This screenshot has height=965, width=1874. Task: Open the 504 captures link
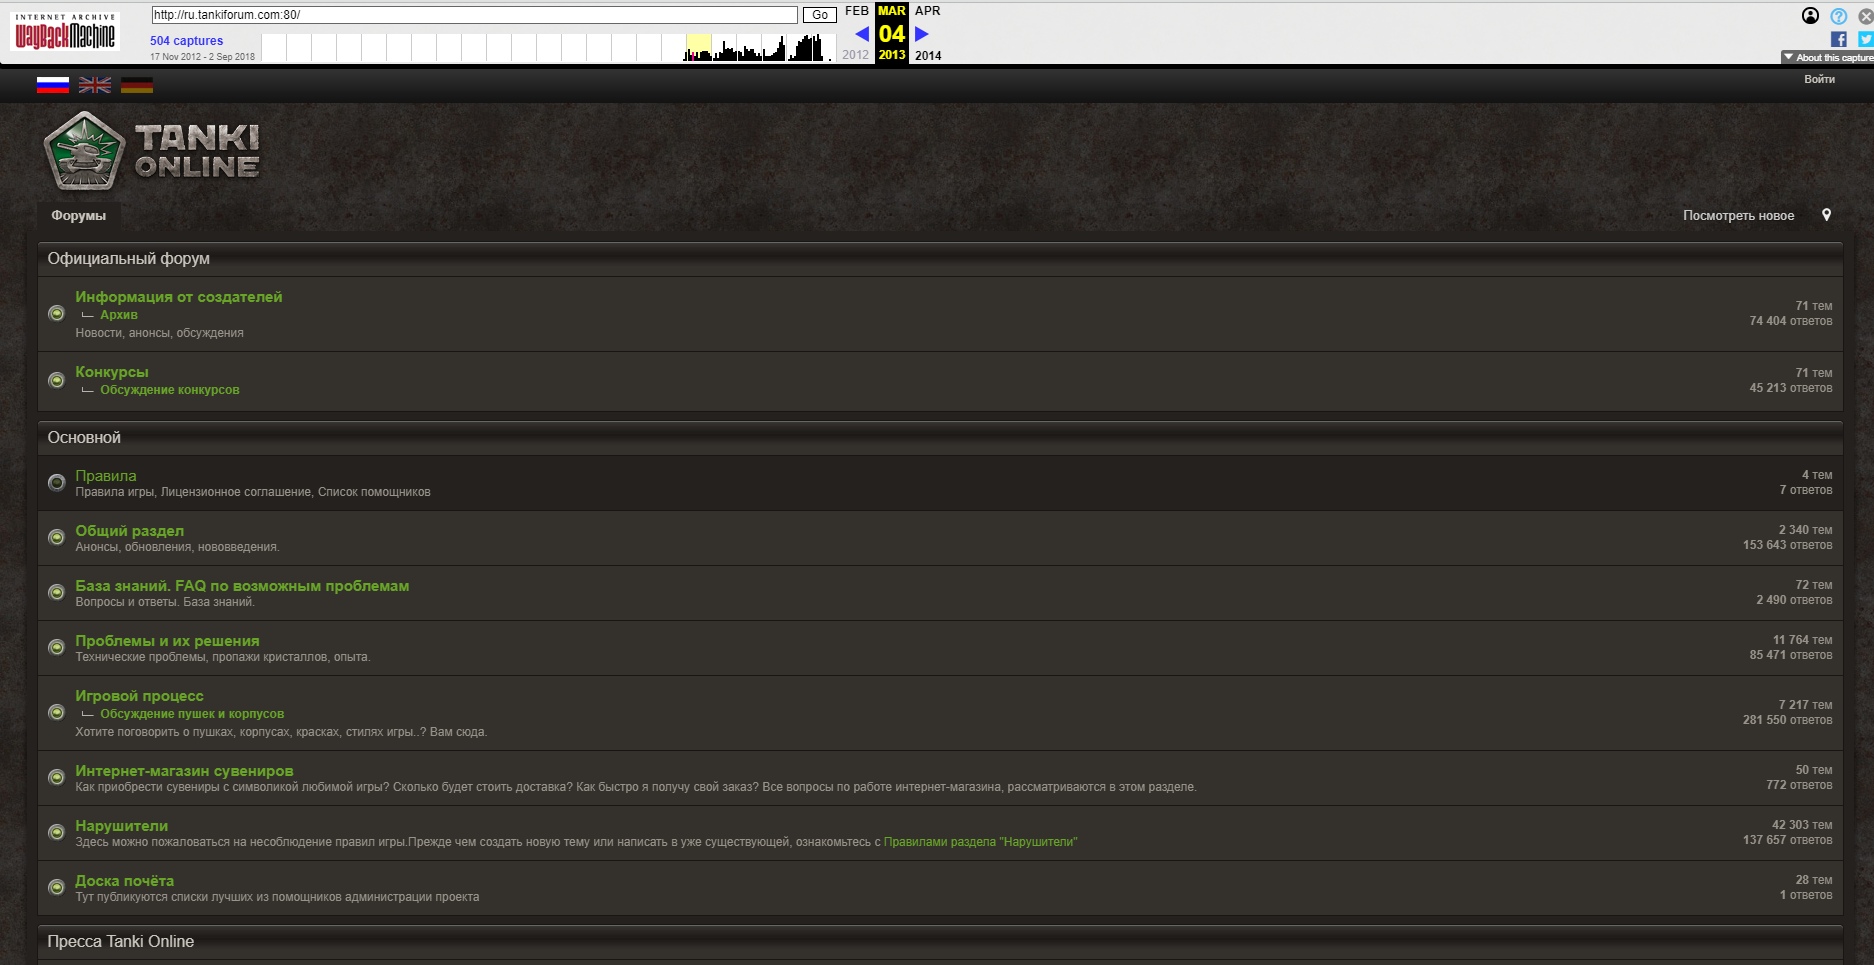tap(187, 41)
